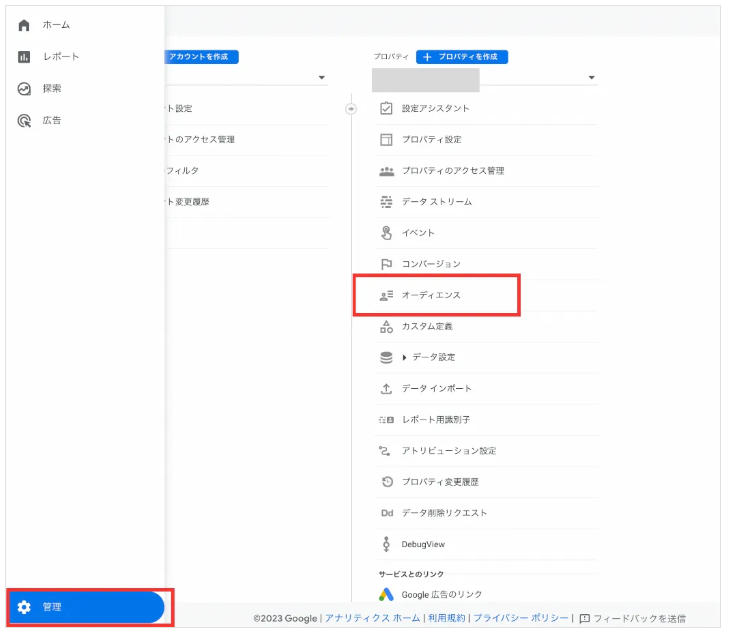Select the Explore (探索) icon
This screenshot has width=732, height=636.
pyautogui.click(x=24, y=89)
